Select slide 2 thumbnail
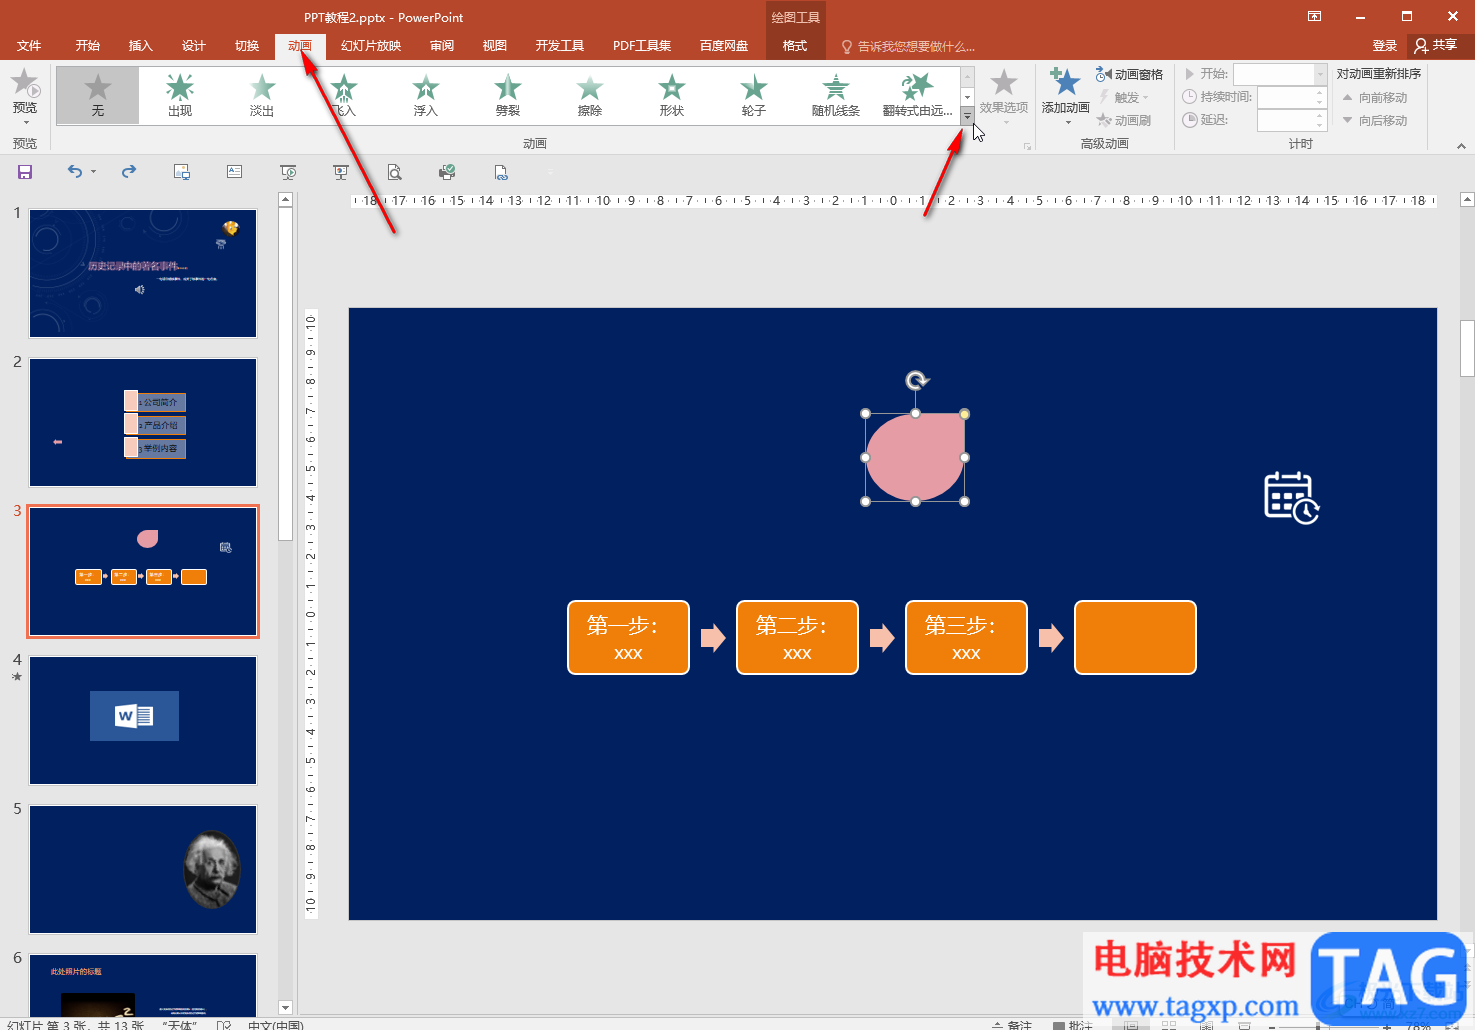 click(143, 422)
